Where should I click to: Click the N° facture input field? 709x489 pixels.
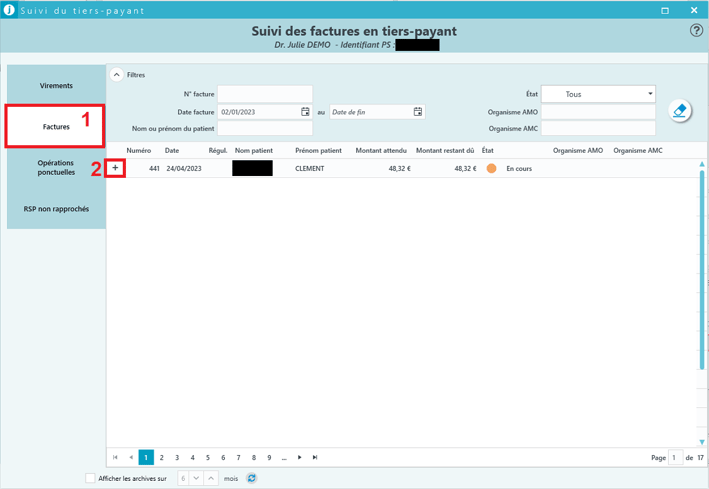pos(265,94)
